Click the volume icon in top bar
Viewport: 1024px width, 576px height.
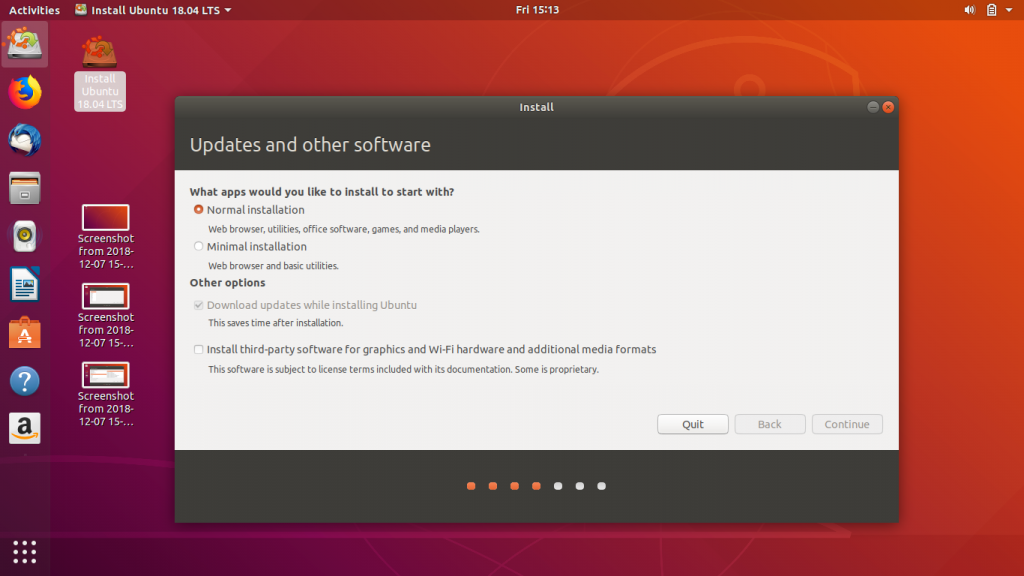970,10
